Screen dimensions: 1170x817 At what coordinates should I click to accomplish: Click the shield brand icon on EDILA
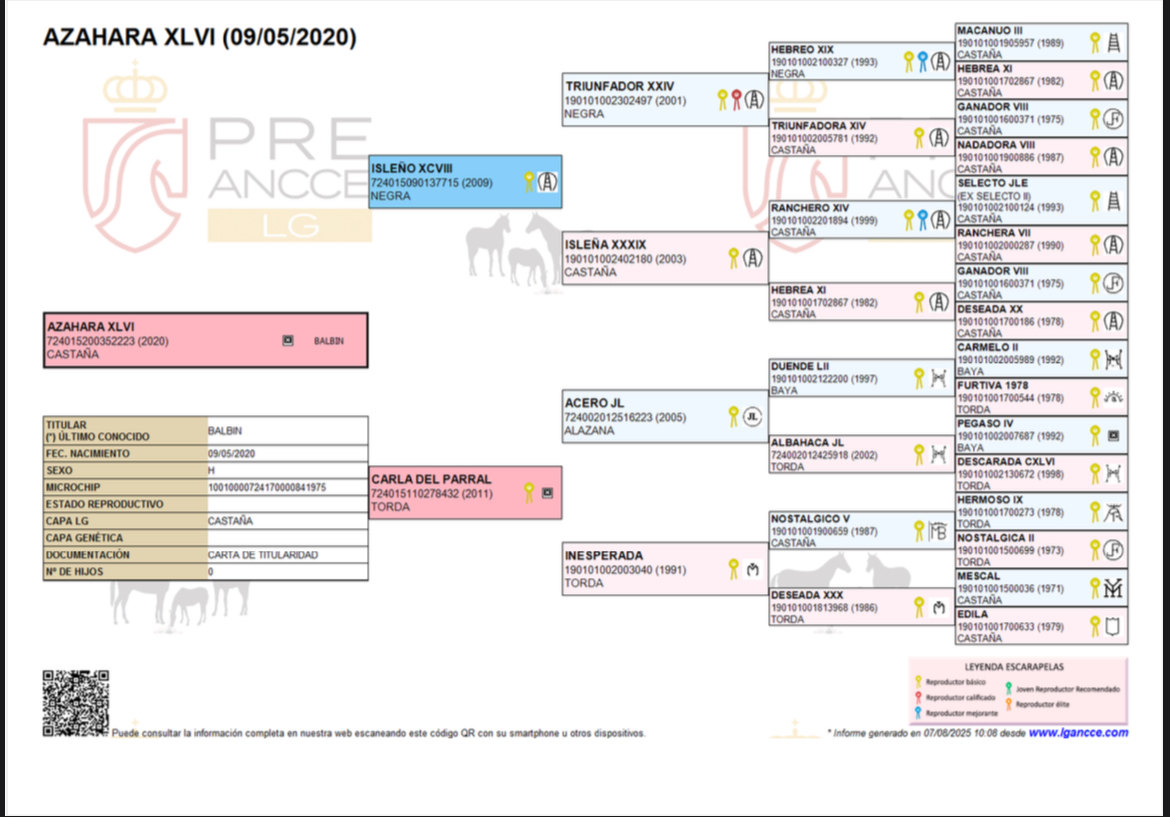tap(1113, 626)
